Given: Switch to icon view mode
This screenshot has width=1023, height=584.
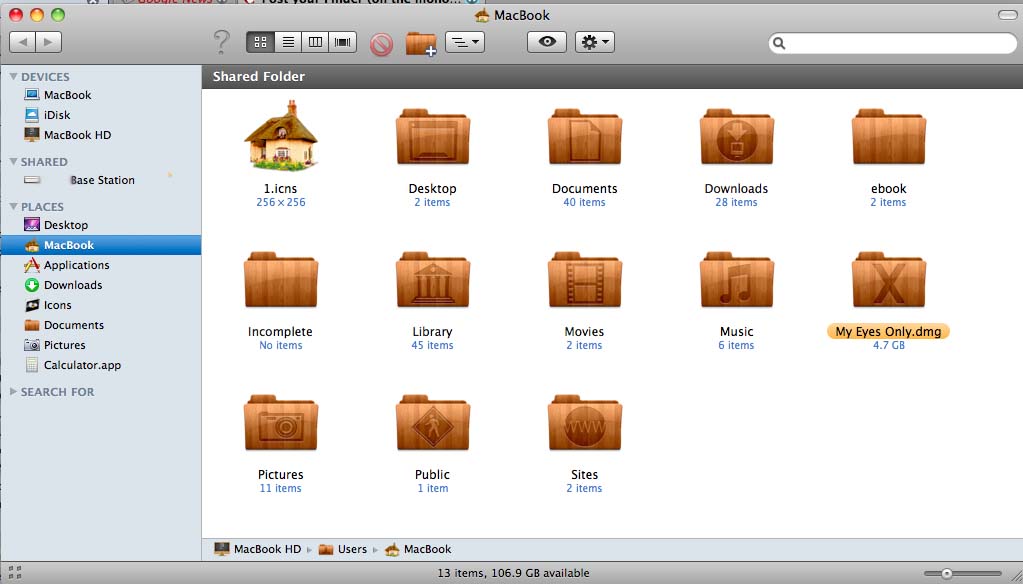Looking at the screenshot, I should (260, 42).
